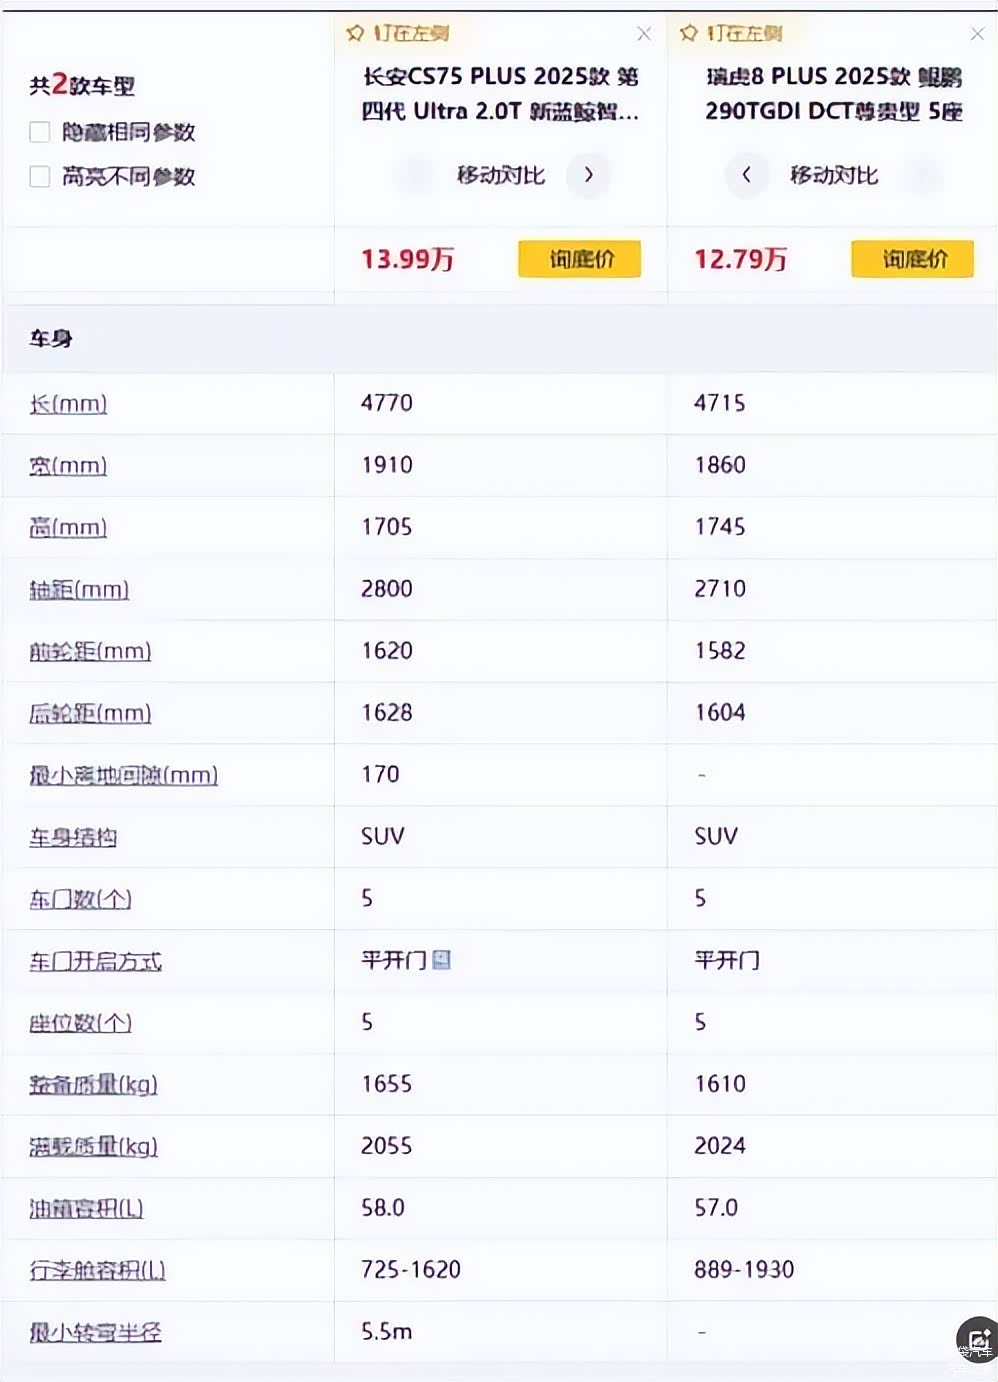
Task: Open the 轴距(mm) parameter link
Action: coord(79,590)
